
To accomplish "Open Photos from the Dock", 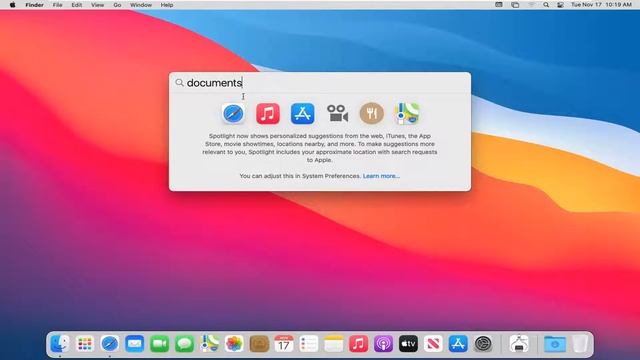I will click(x=234, y=344).
